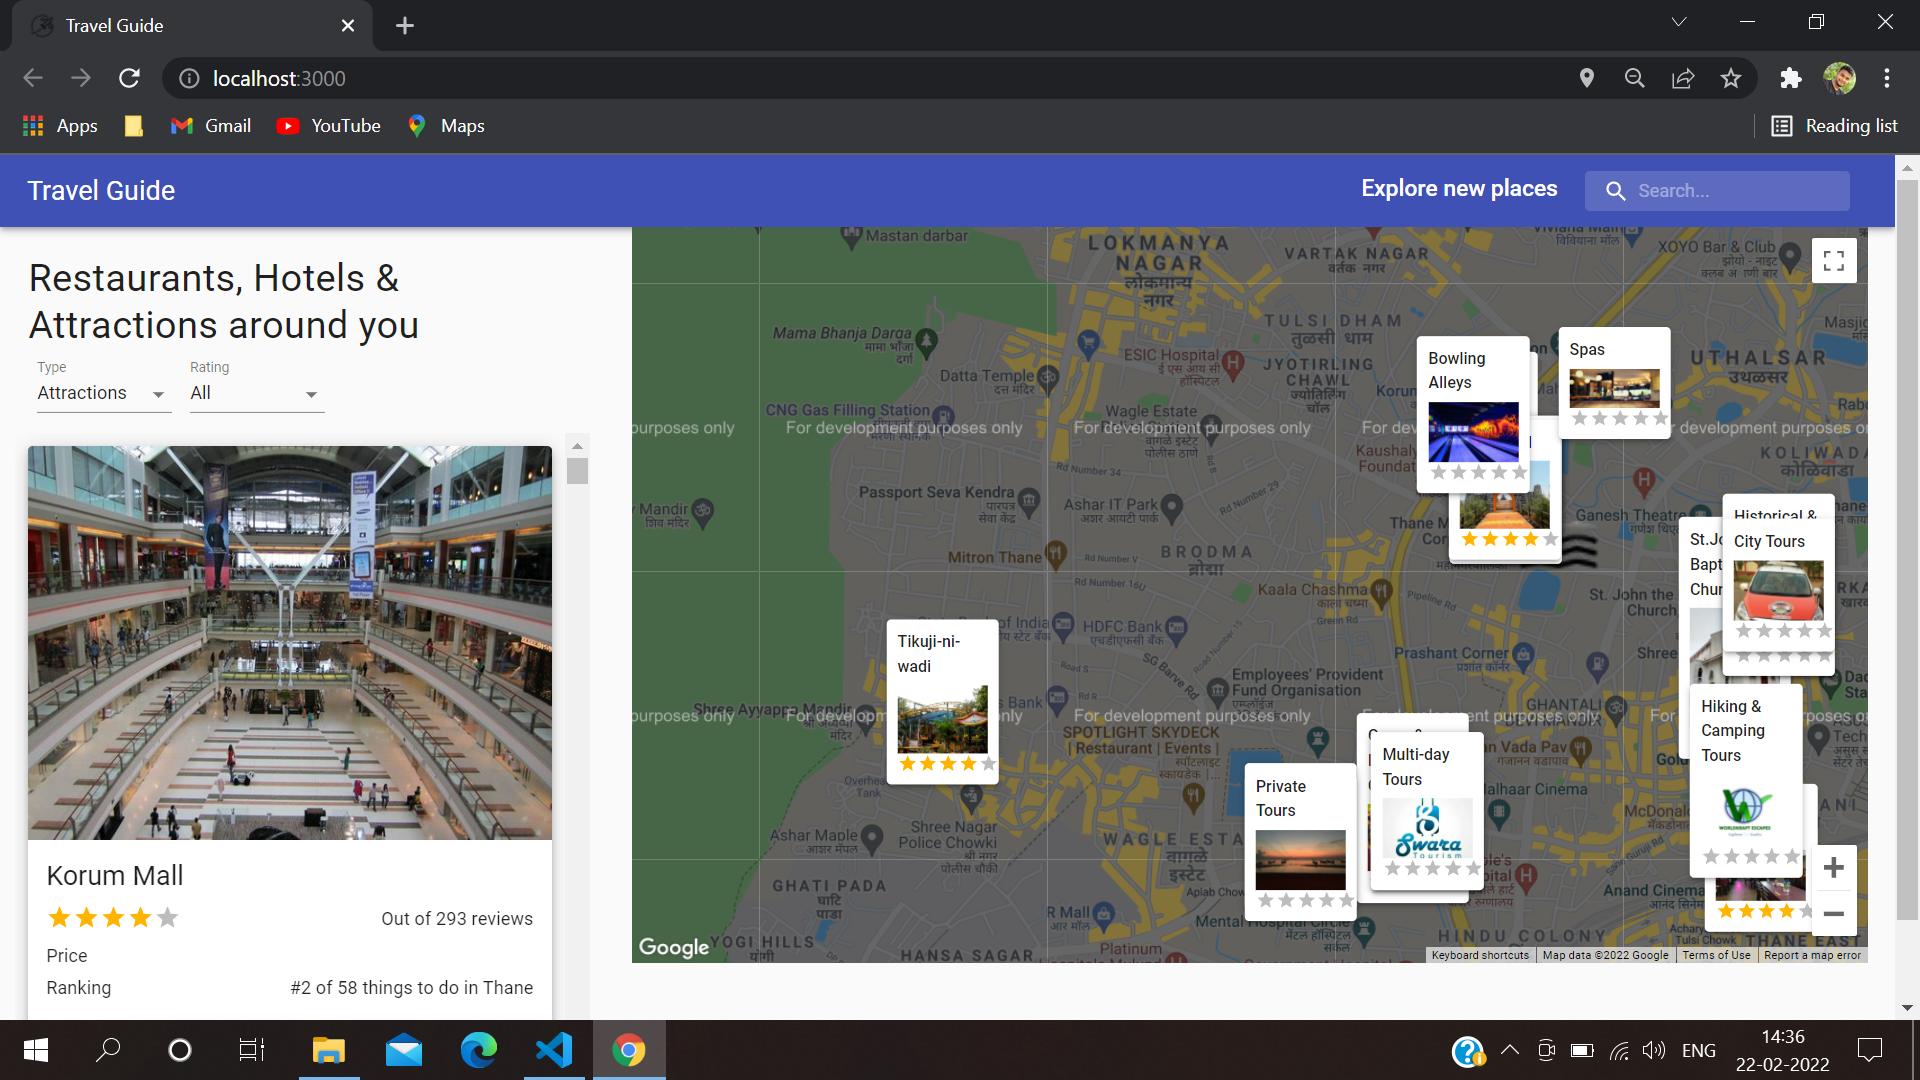Open the Cortana circle icon
Image resolution: width=1920 pixels, height=1080 pixels.
pyautogui.click(x=180, y=1050)
